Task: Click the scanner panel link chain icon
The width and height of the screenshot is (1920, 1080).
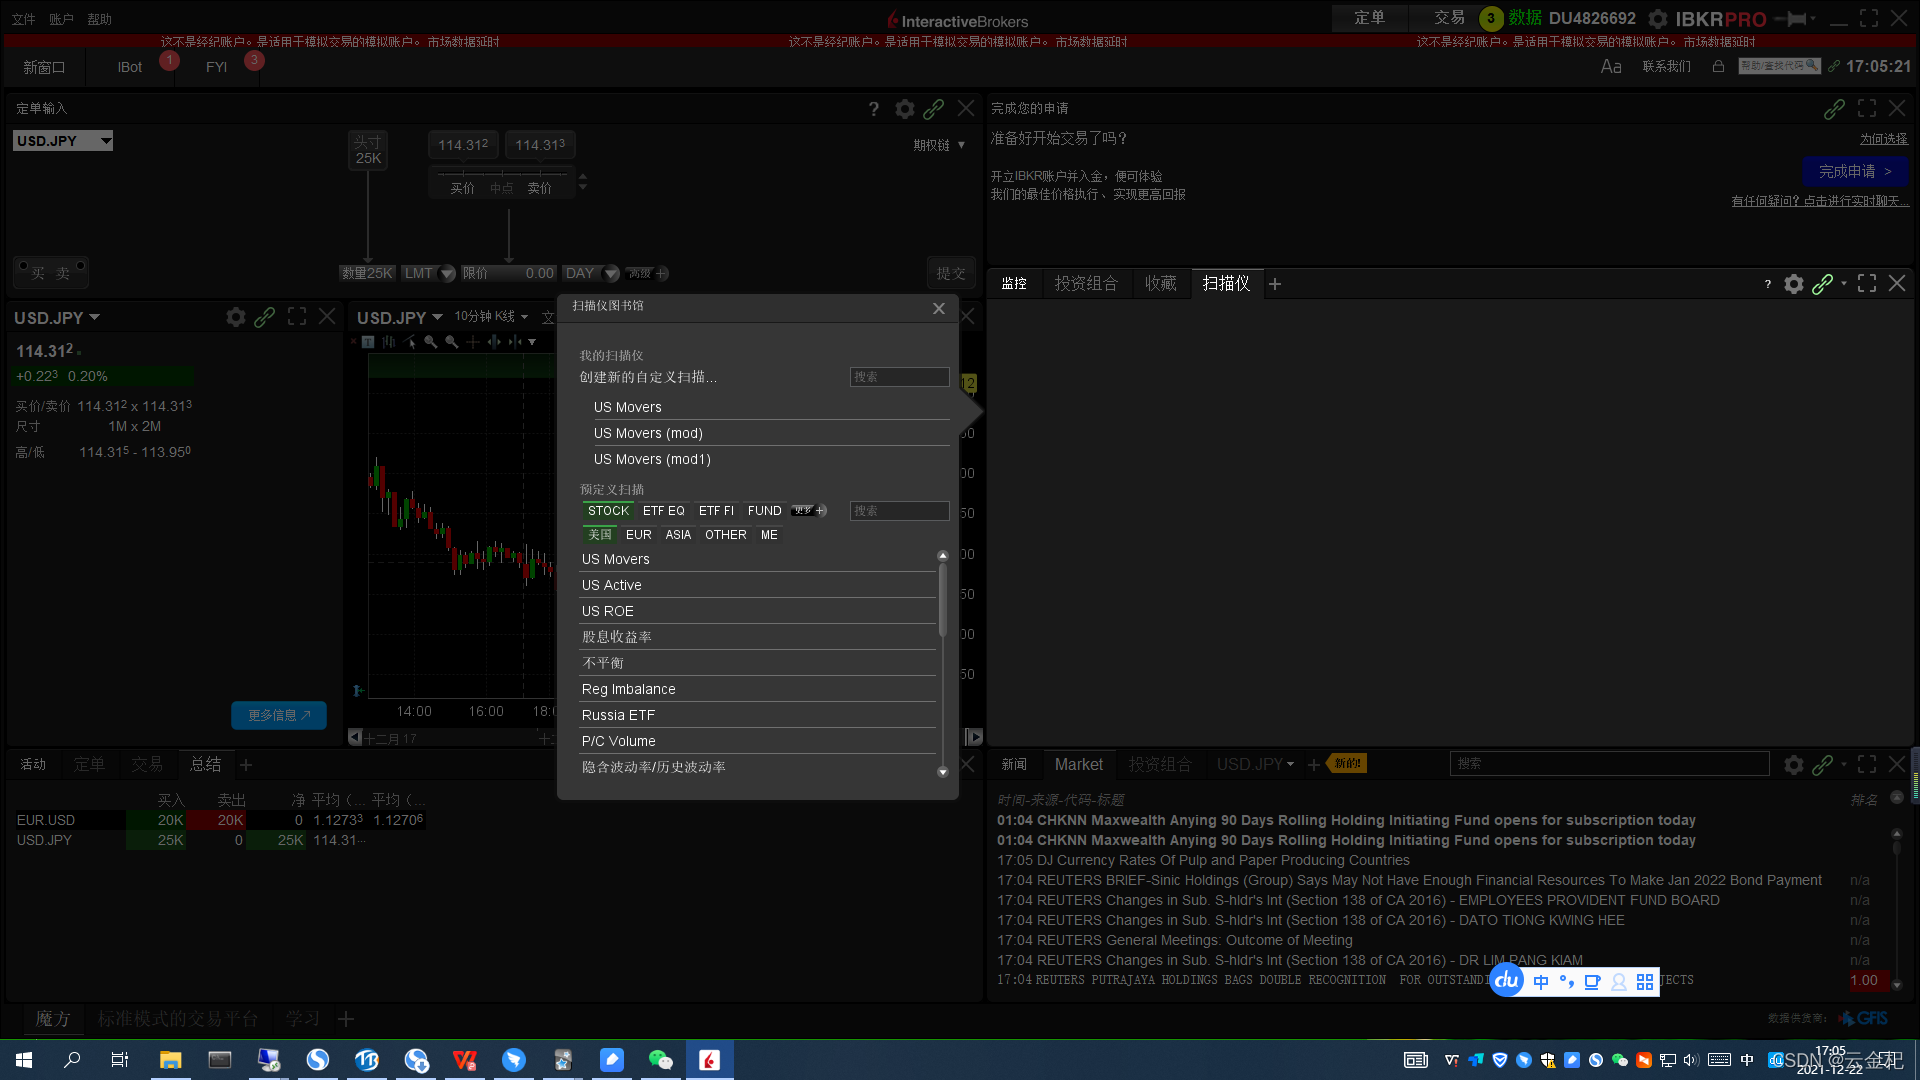Action: (1822, 284)
